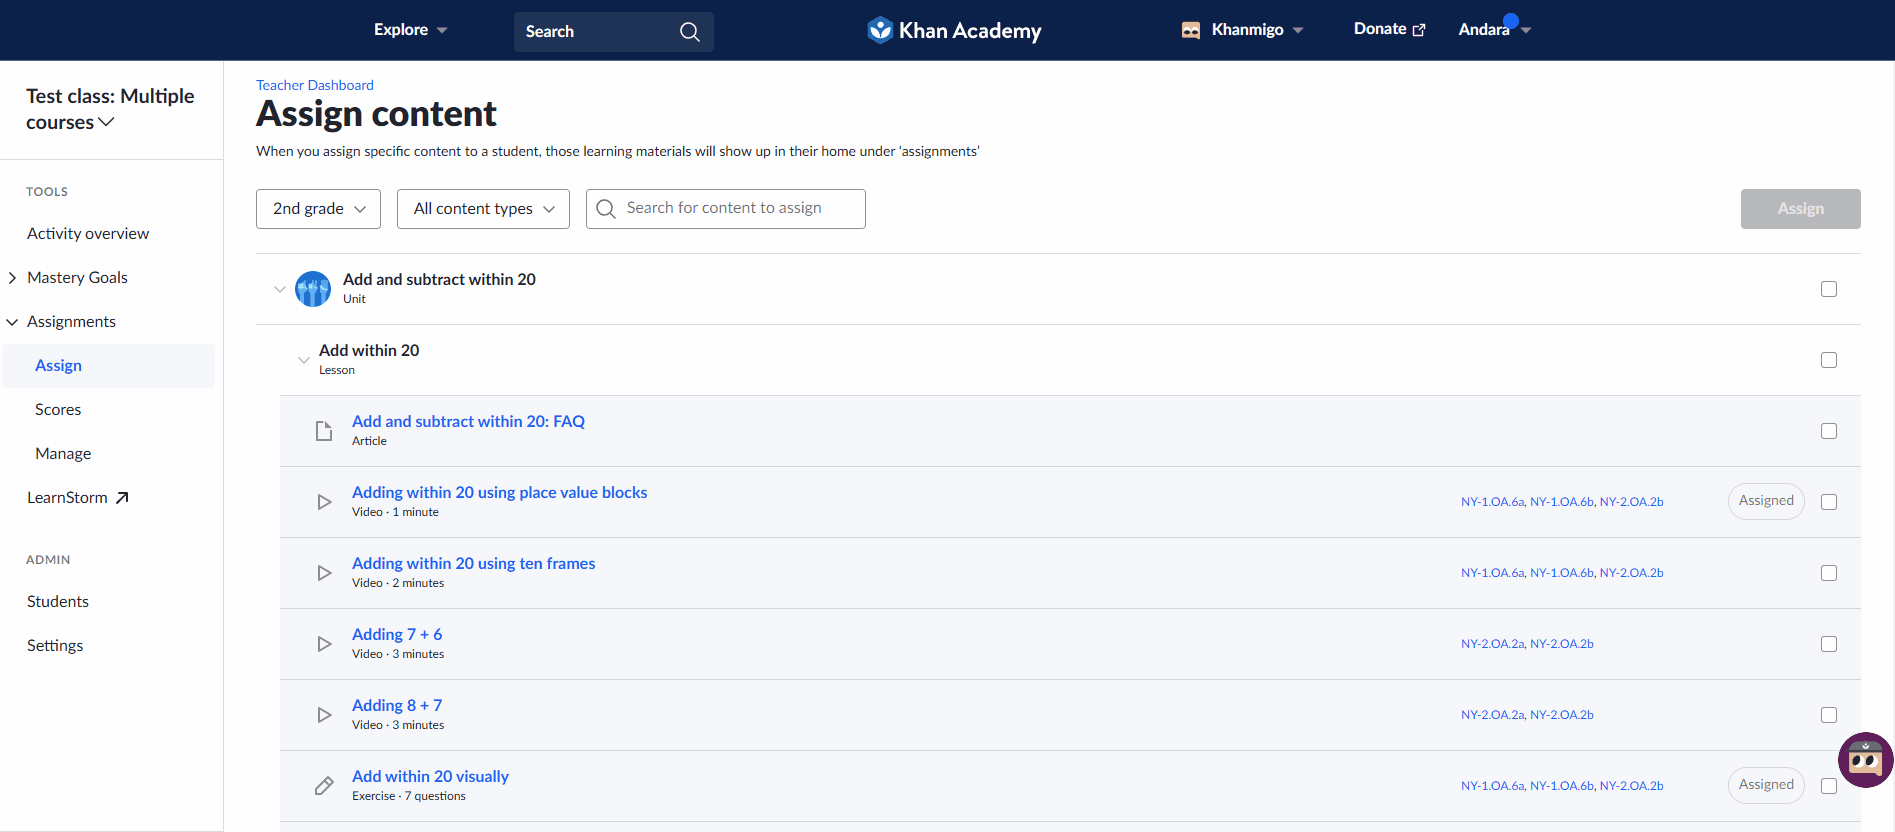Click the Khanmigo face icon in header

[1190, 30]
